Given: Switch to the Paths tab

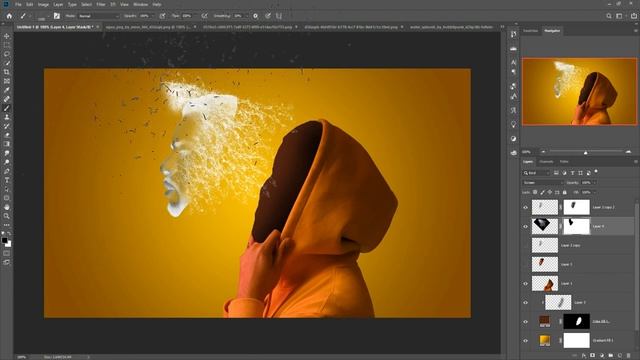Looking at the screenshot, I should (564, 162).
